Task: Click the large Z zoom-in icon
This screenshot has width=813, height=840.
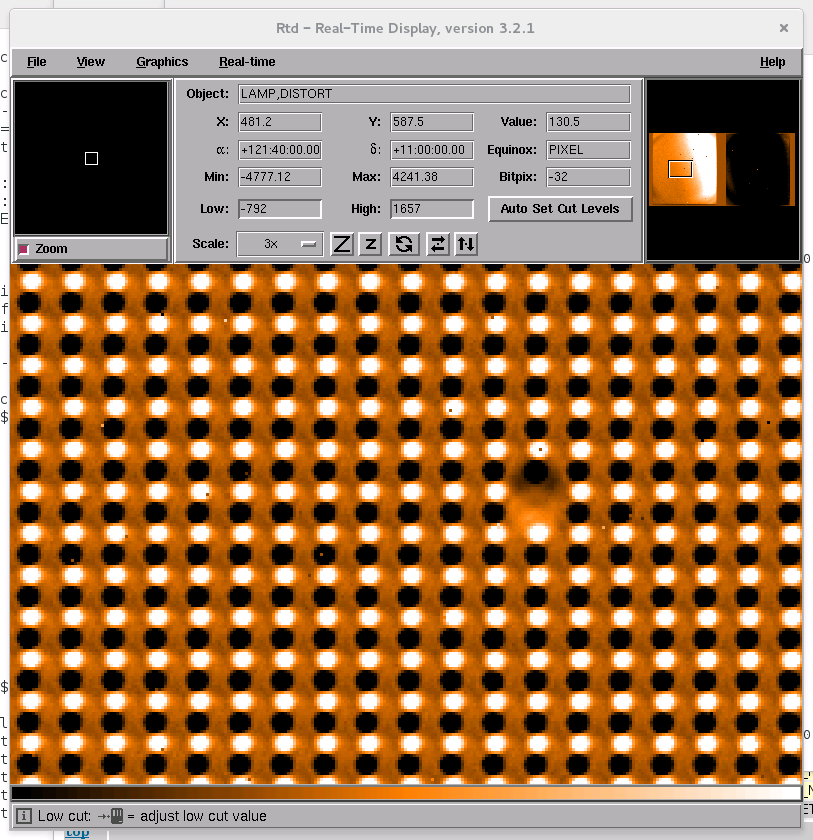Action: (x=342, y=244)
